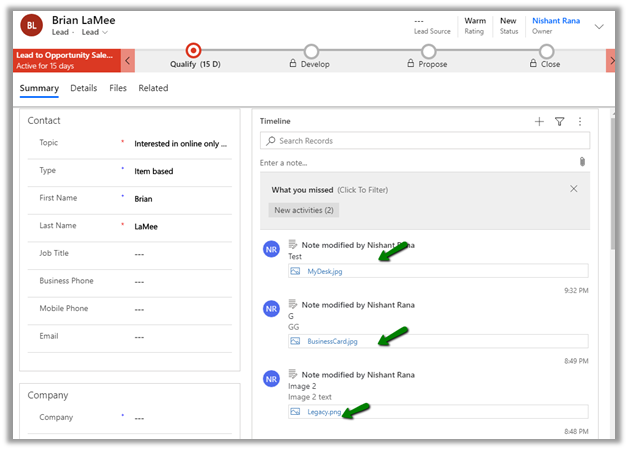Click the paperclip attachment icon
The image size is (628, 450).
[x=582, y=162]
